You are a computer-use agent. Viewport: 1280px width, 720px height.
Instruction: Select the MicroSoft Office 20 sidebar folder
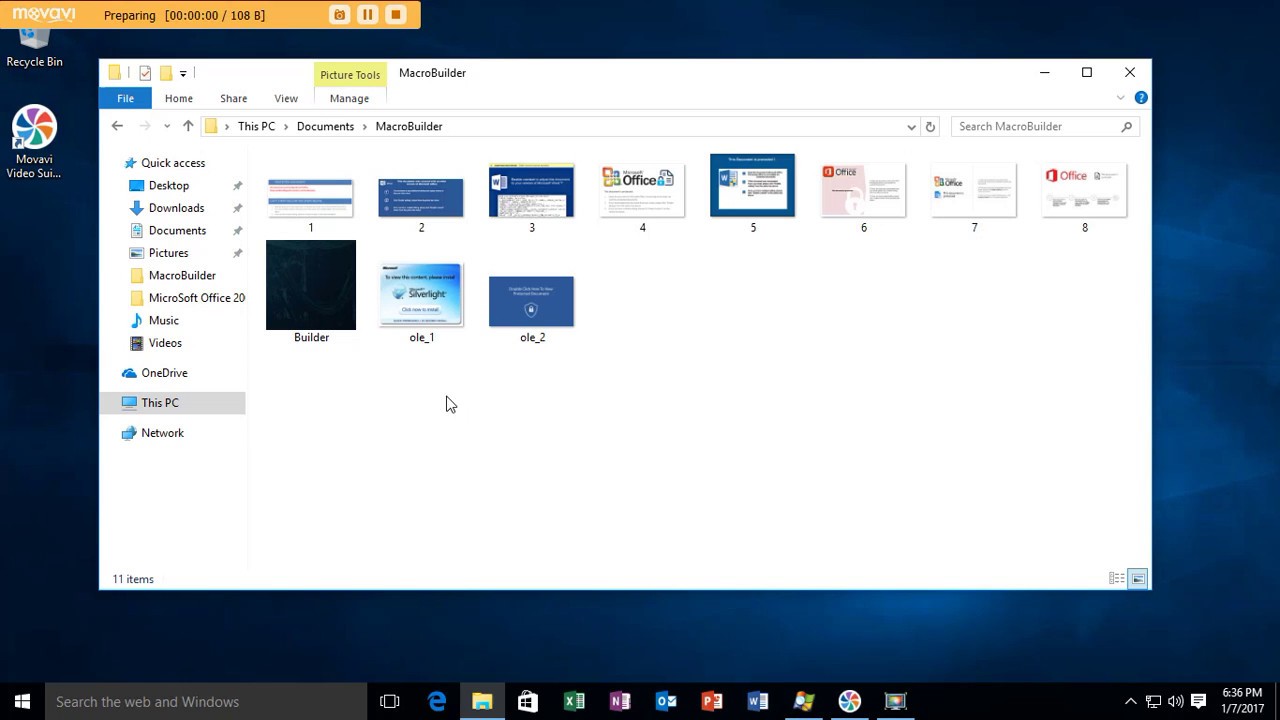(196, 298)
